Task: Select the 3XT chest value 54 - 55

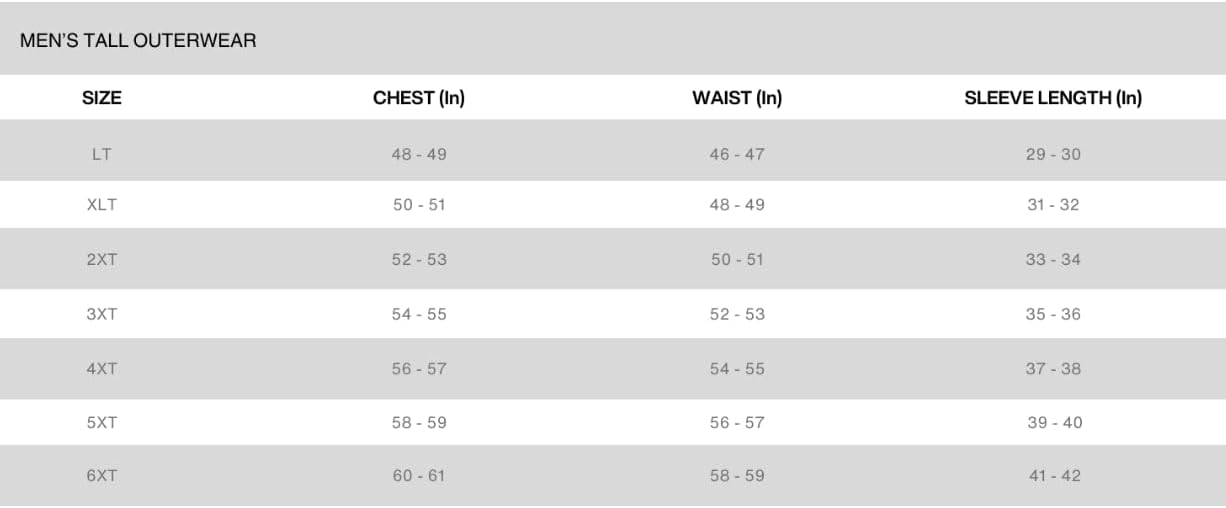Action: pyautogui.click(x=419, y=314)
